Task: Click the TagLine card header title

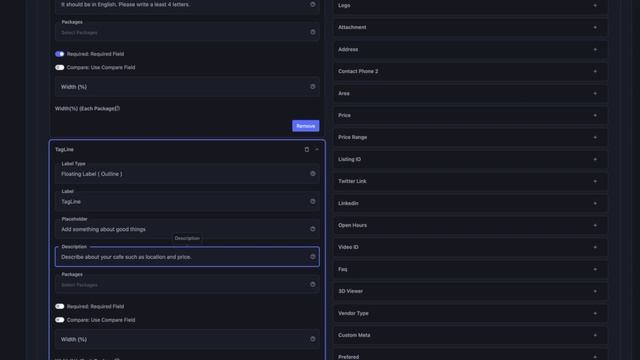Action: (64, 149)
